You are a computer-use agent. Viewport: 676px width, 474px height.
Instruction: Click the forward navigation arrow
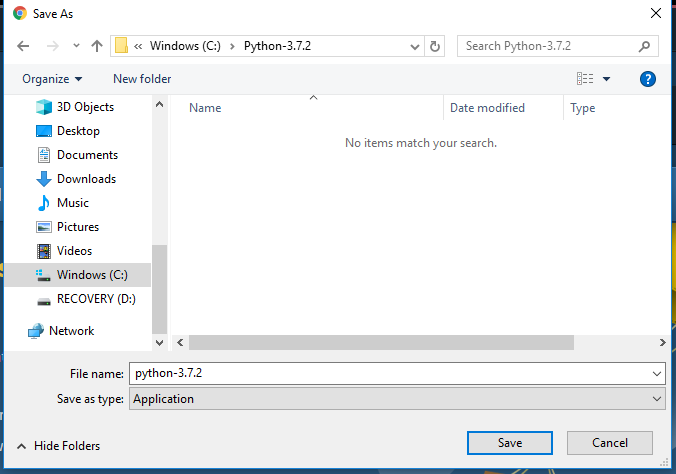[x=53, y=46]
